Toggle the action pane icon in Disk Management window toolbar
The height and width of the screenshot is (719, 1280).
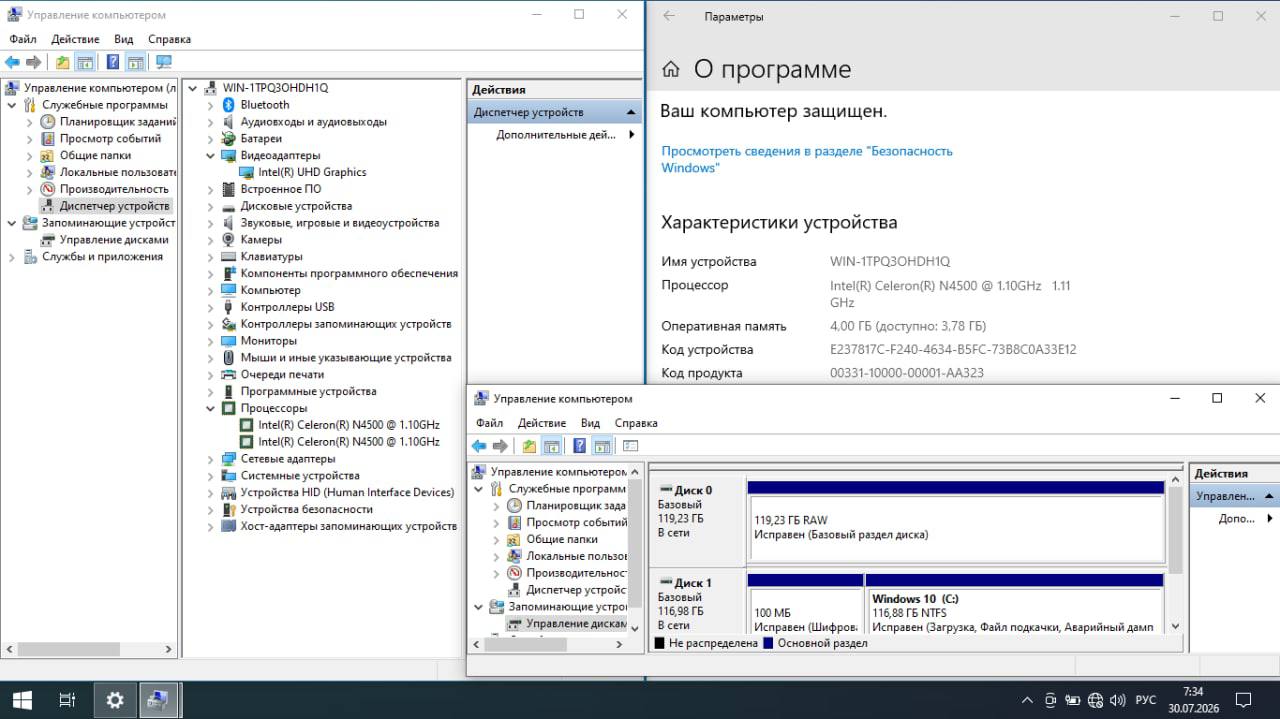(x=602, y=446)
